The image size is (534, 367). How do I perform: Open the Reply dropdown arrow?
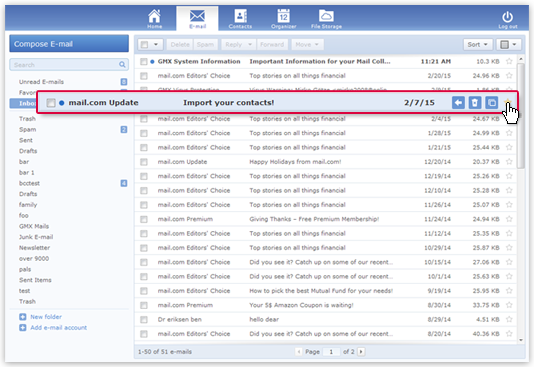pyautogui.click(x=250, y=45)
